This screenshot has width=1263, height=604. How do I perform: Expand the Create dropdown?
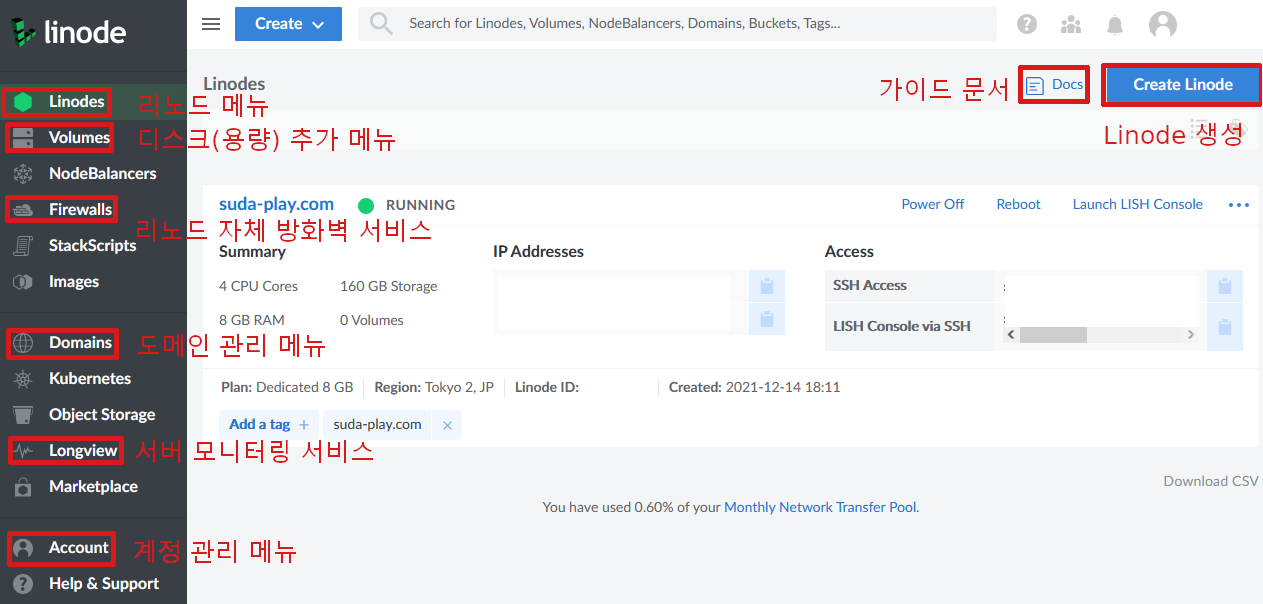(288, 24)
